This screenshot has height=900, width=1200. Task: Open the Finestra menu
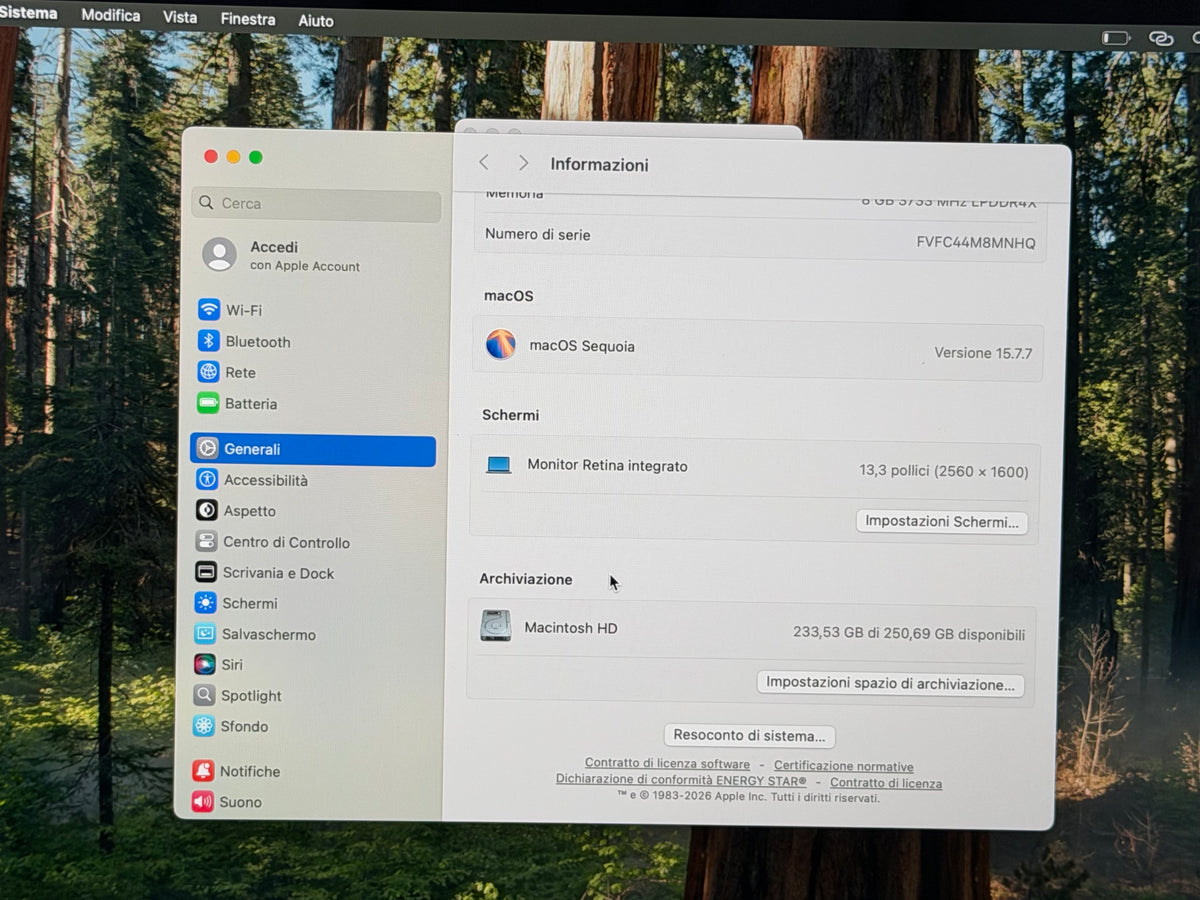(x=248, y=19)
